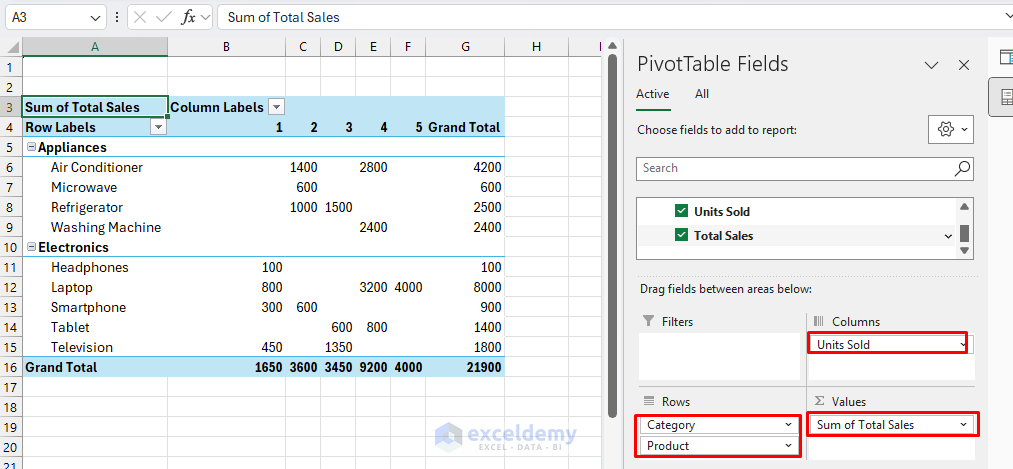Click the Television value 1350
The width and height of the screenshot is (1013, 469).
click(x=338, y=348)
